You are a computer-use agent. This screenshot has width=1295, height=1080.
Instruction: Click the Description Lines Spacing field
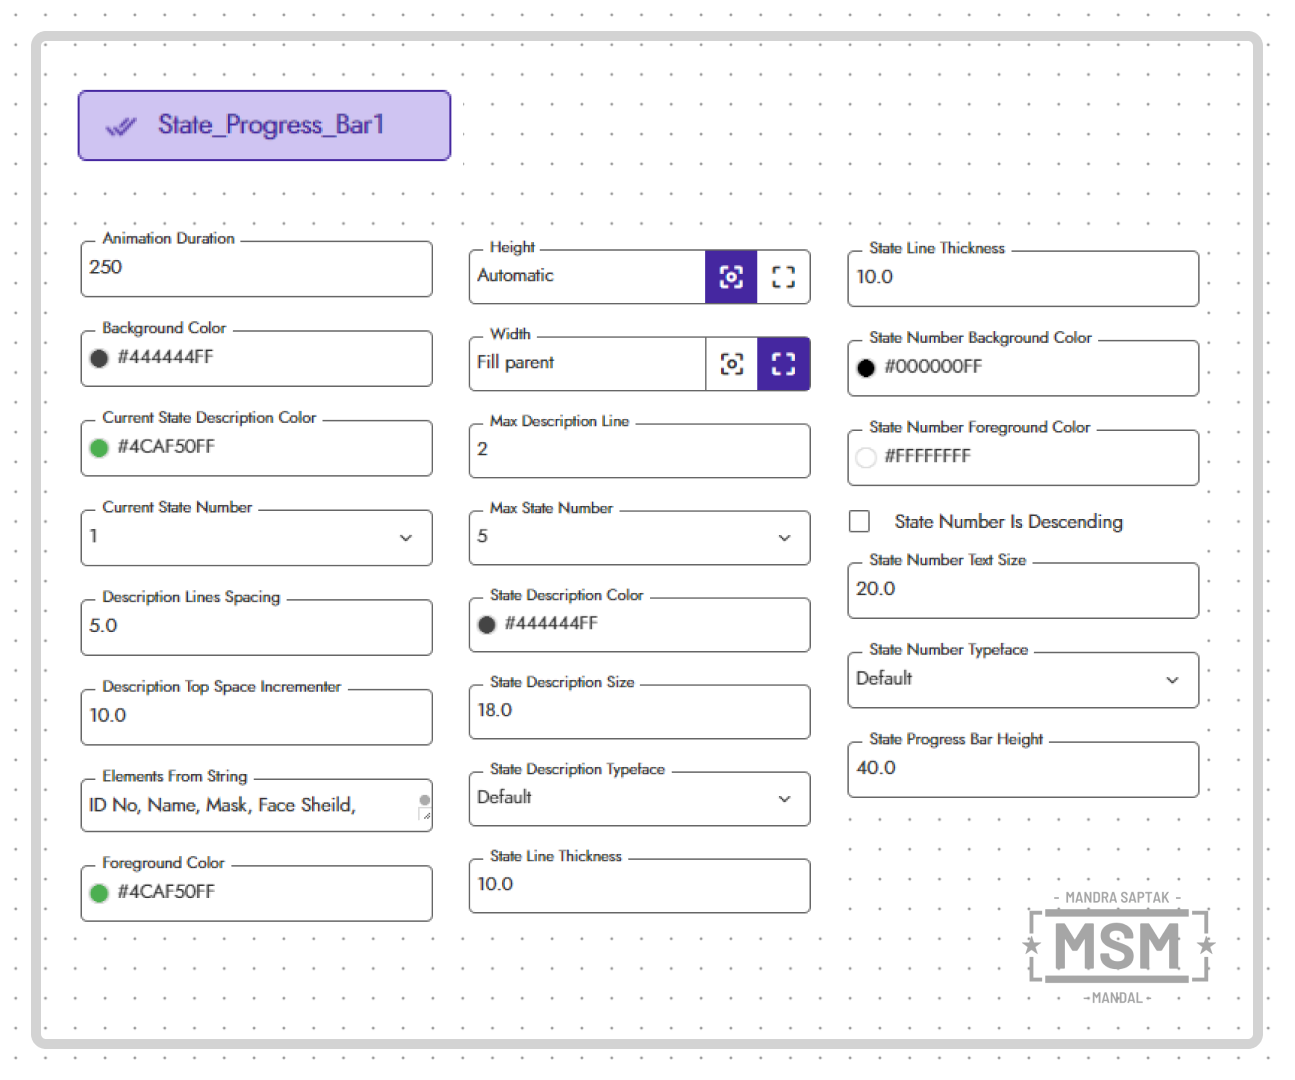pos(256,627)
